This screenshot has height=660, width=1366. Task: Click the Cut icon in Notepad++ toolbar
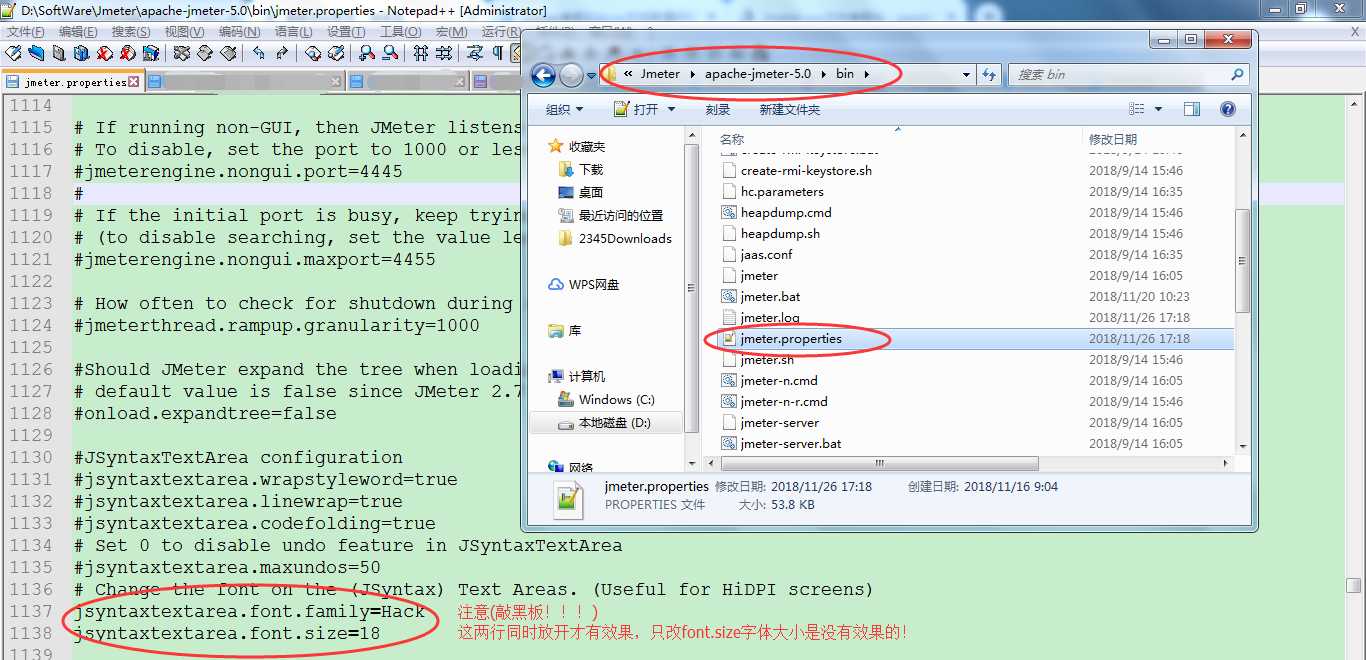click(182, 53)
